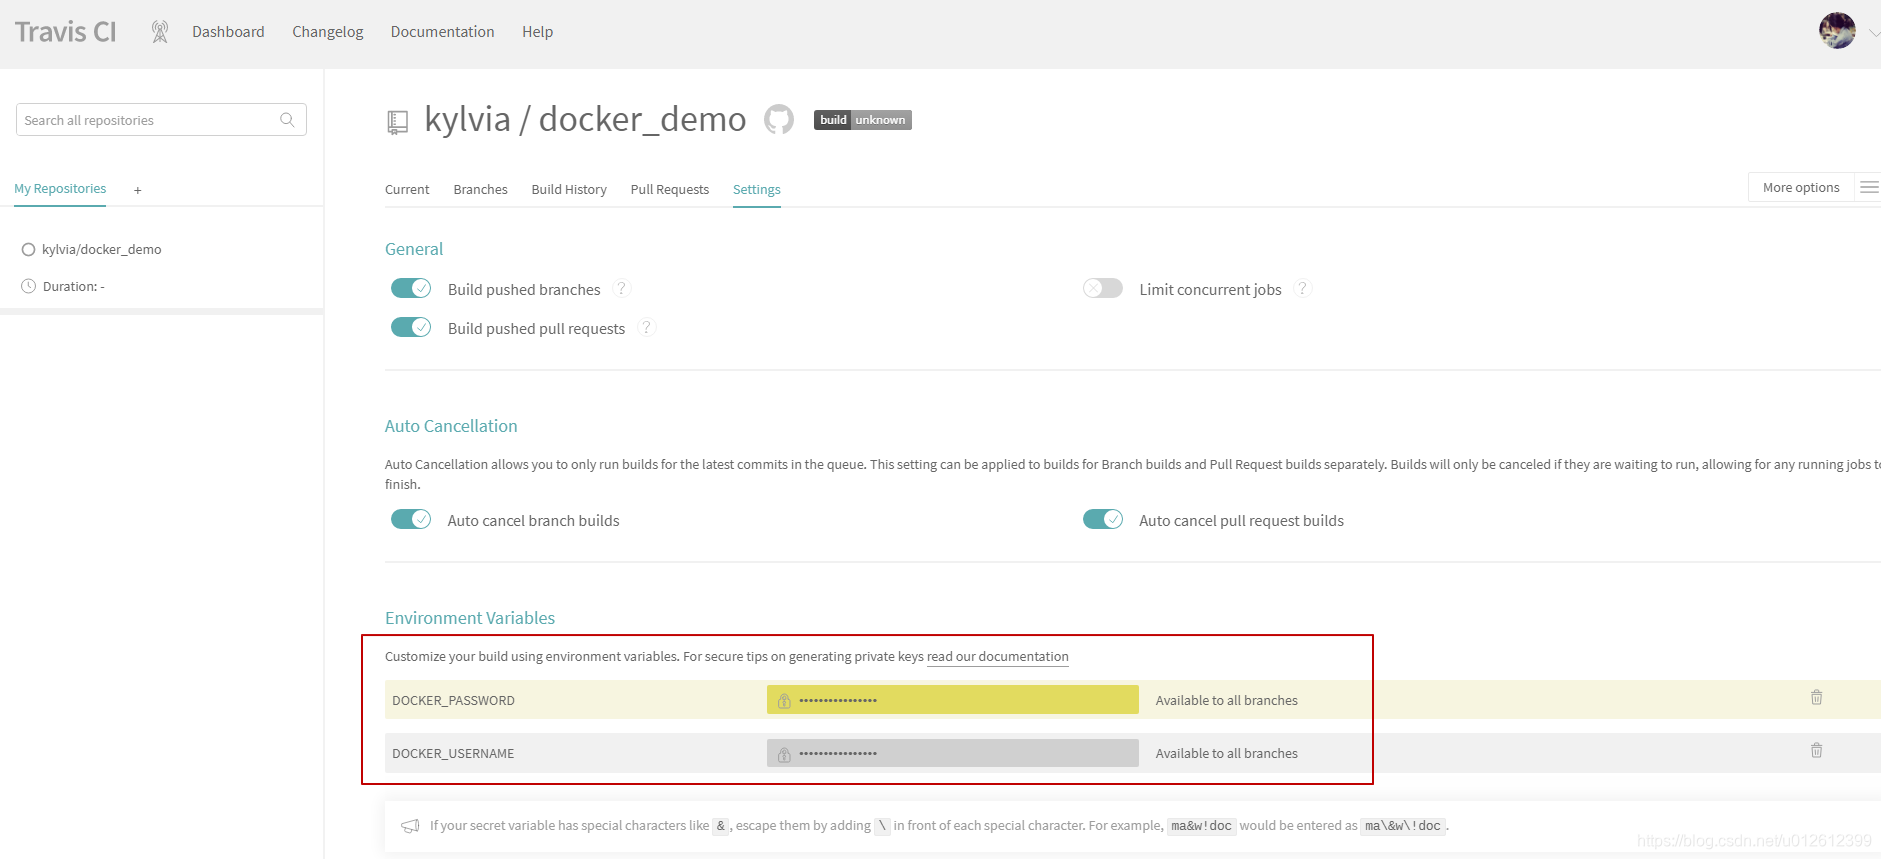Open the Dashboard menu item
Viewport: 1881px width, 859px height.
tap(228, 32)
